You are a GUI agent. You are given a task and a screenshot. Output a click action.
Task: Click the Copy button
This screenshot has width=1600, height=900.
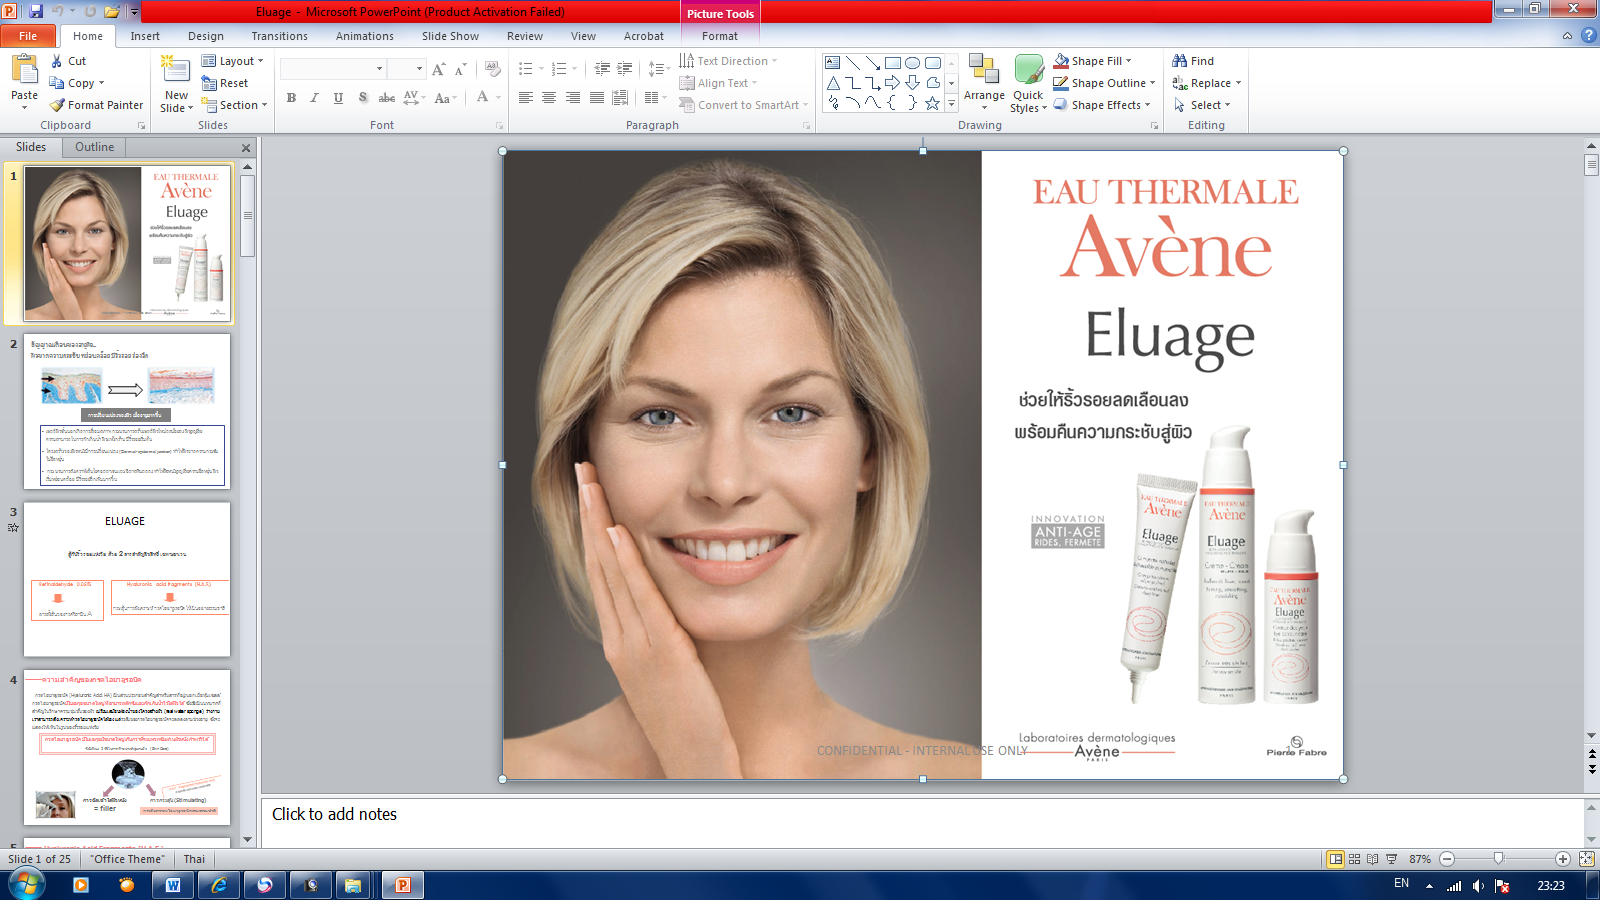coord(77,83)
